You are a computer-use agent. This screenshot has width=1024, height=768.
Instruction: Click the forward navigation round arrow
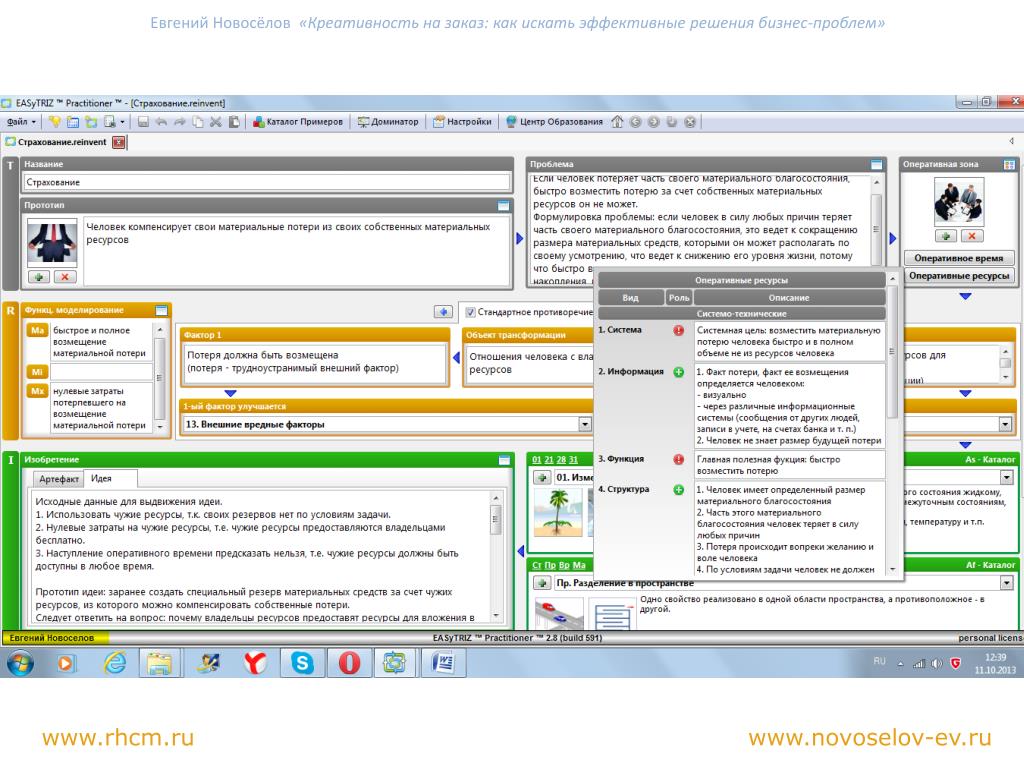pos(654,121)
